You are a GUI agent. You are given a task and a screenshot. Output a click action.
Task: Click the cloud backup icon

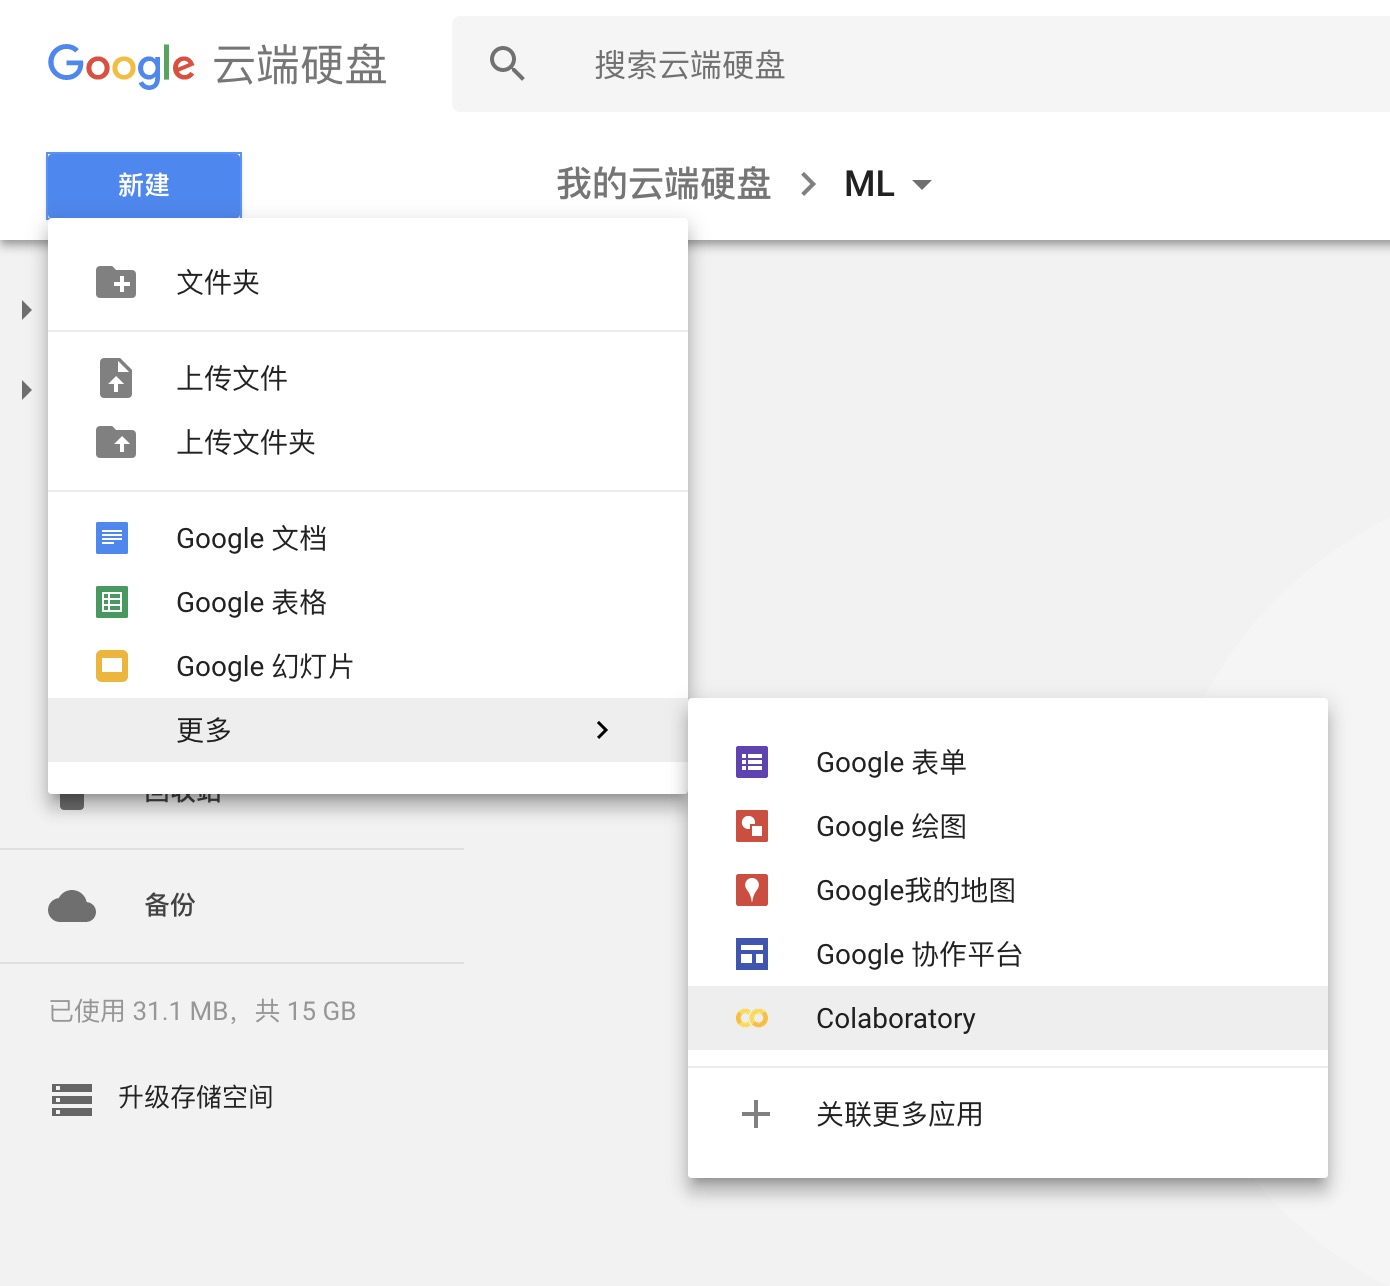72,906
